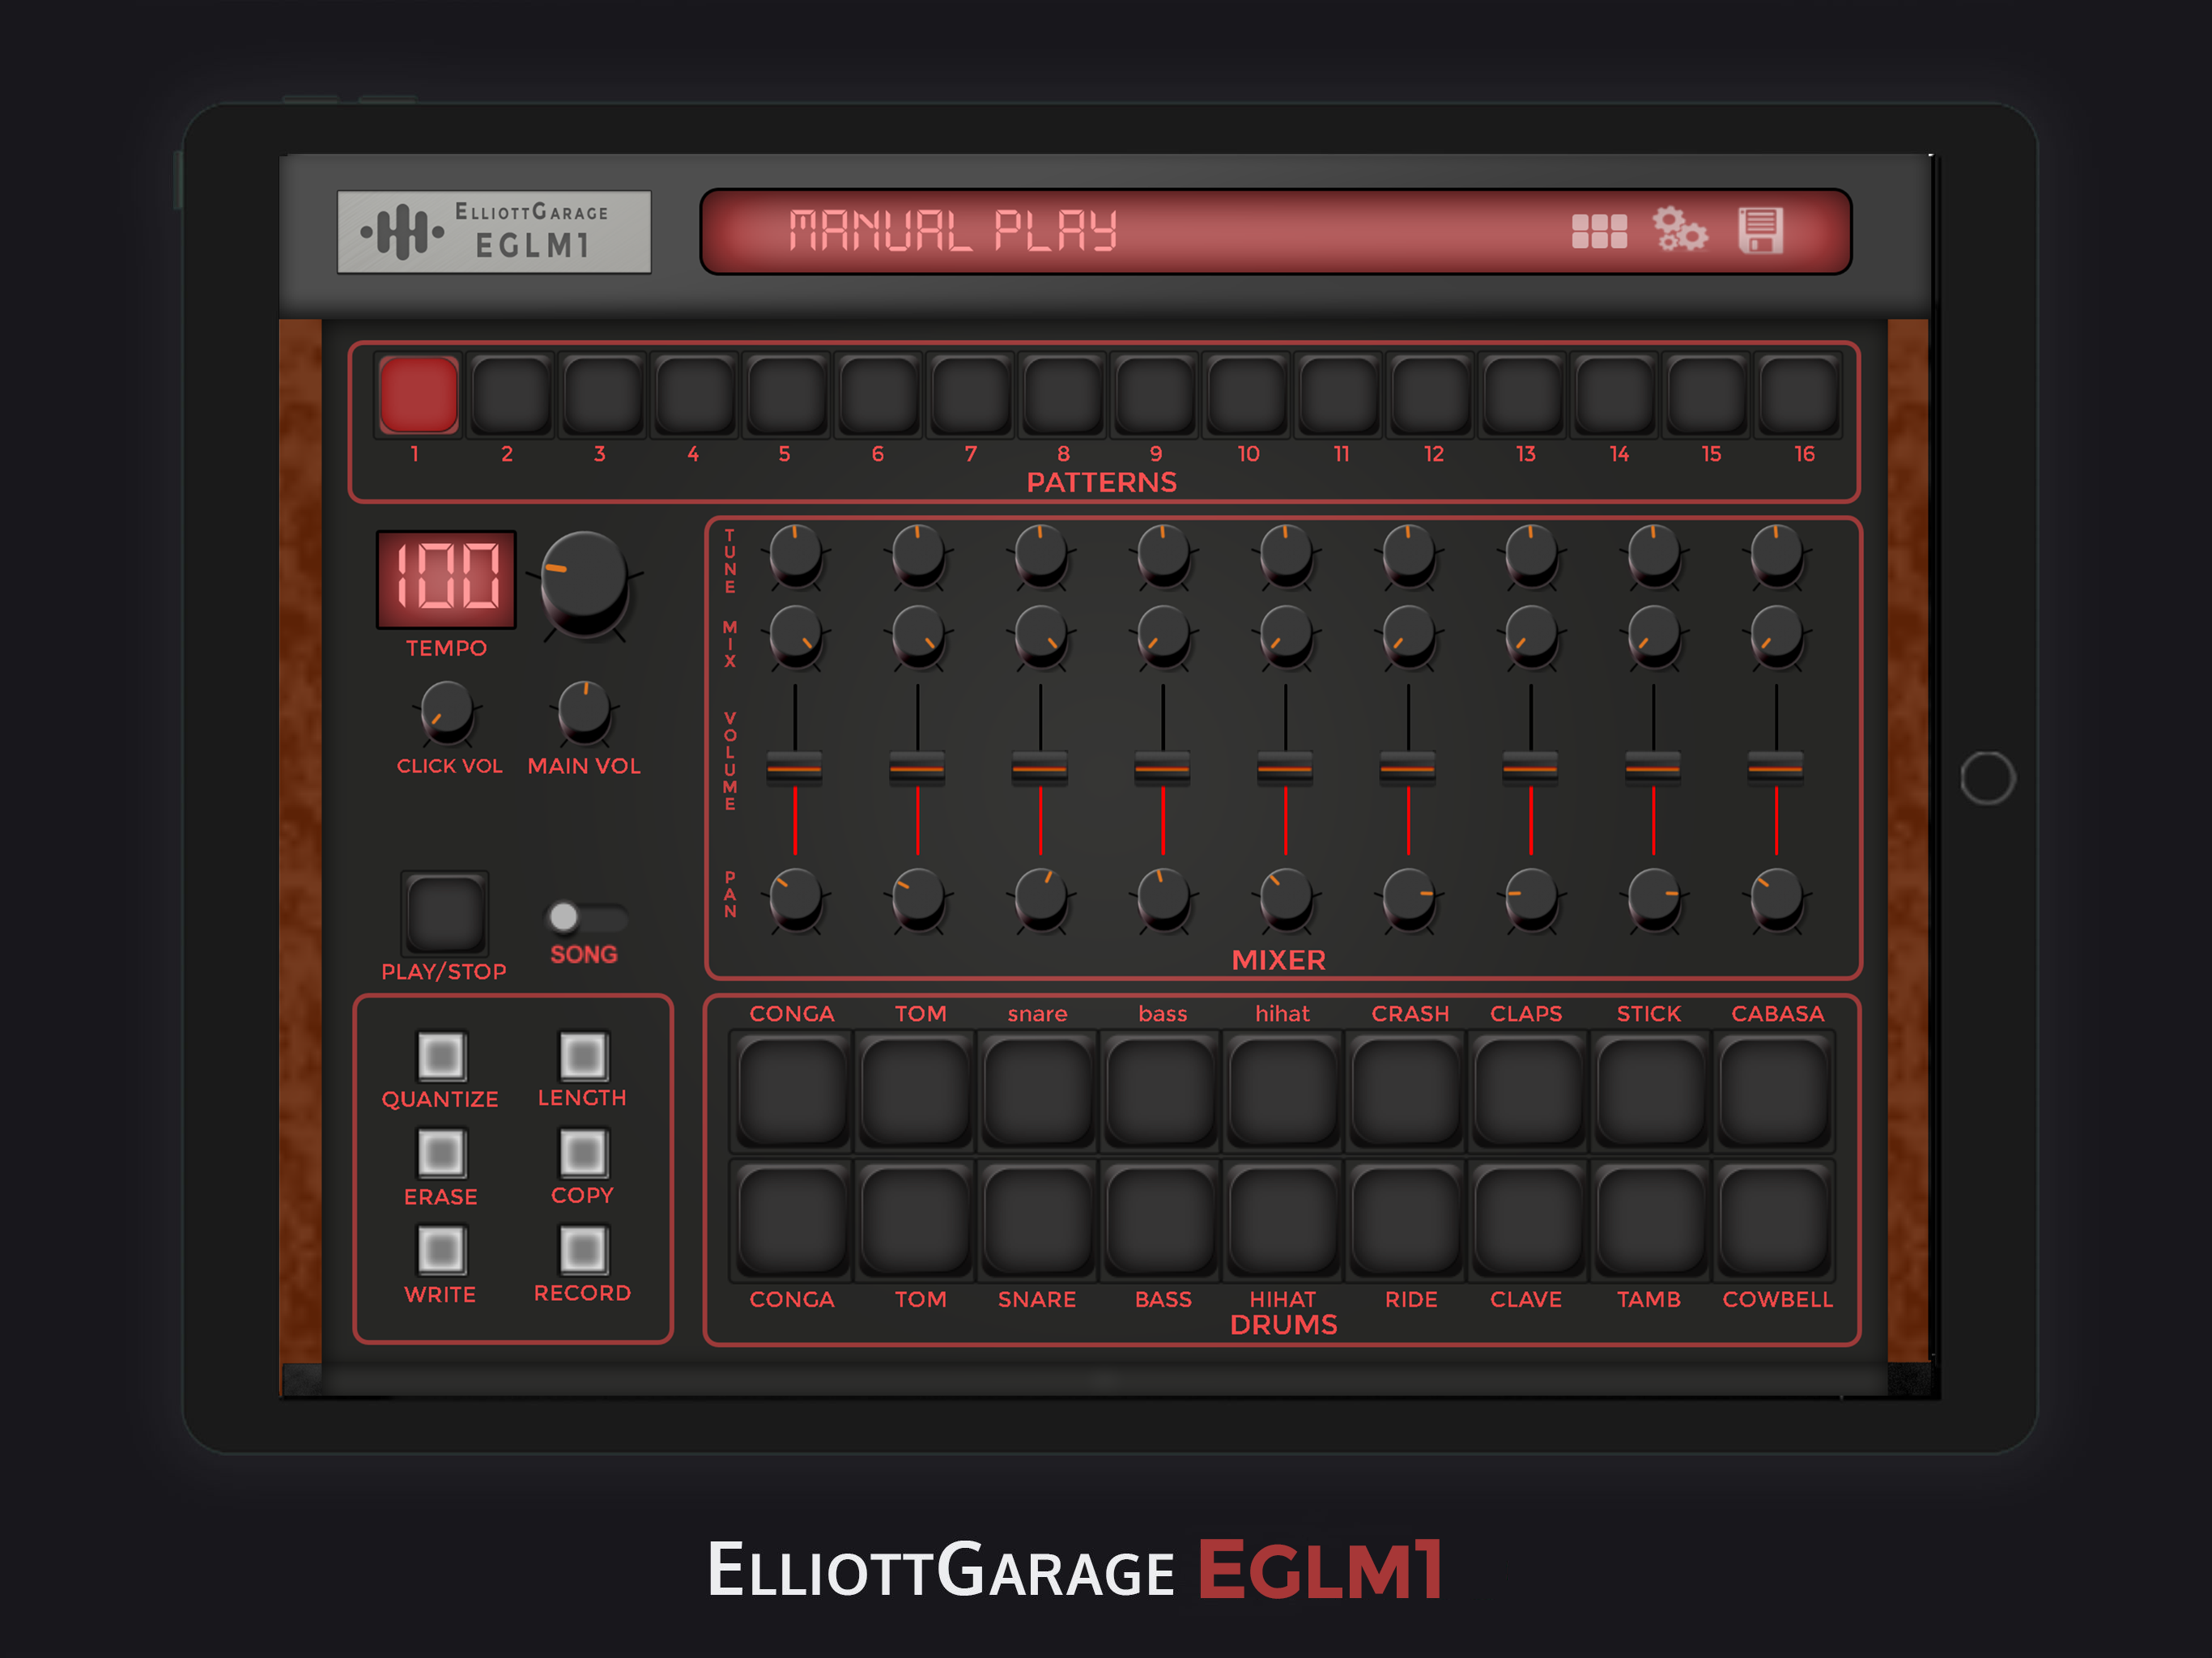Click the ElliottGarage EGLM1 logo badge

pos(494,232)
